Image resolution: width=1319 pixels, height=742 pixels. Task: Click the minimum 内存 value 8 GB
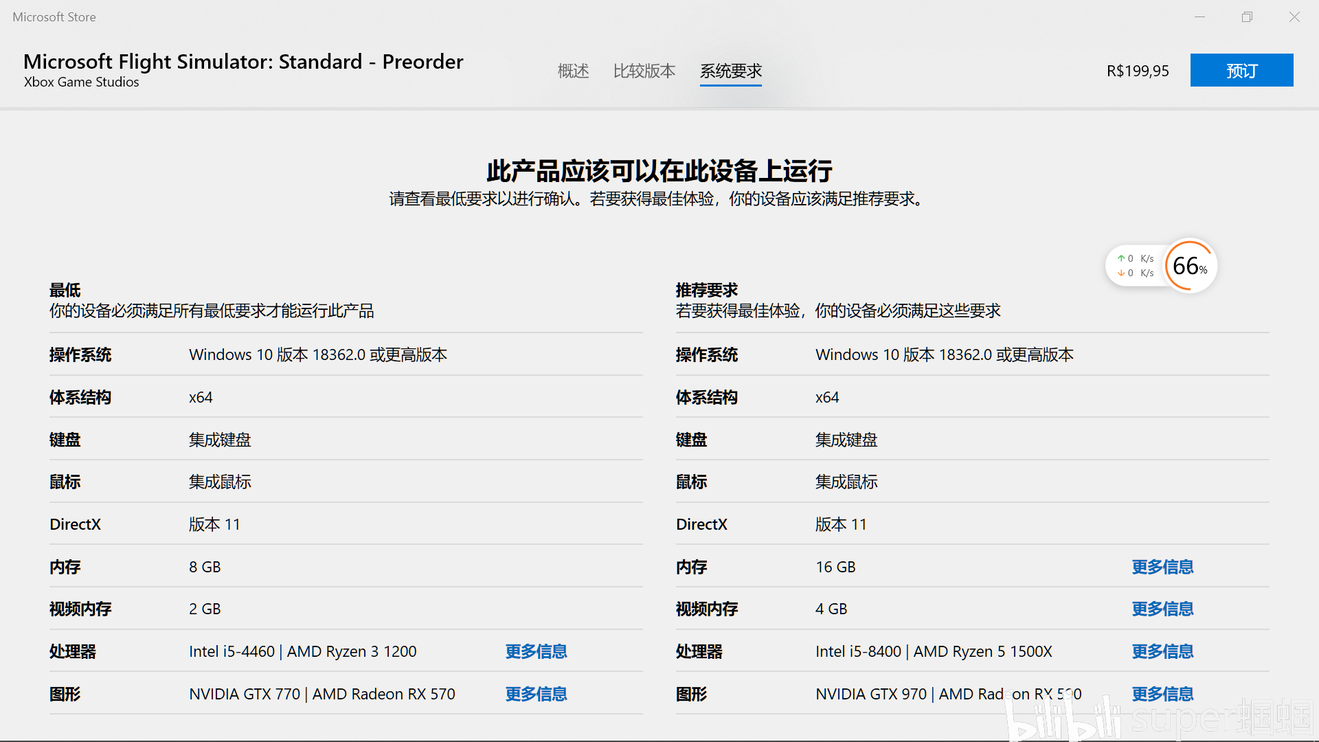point(205,566)
